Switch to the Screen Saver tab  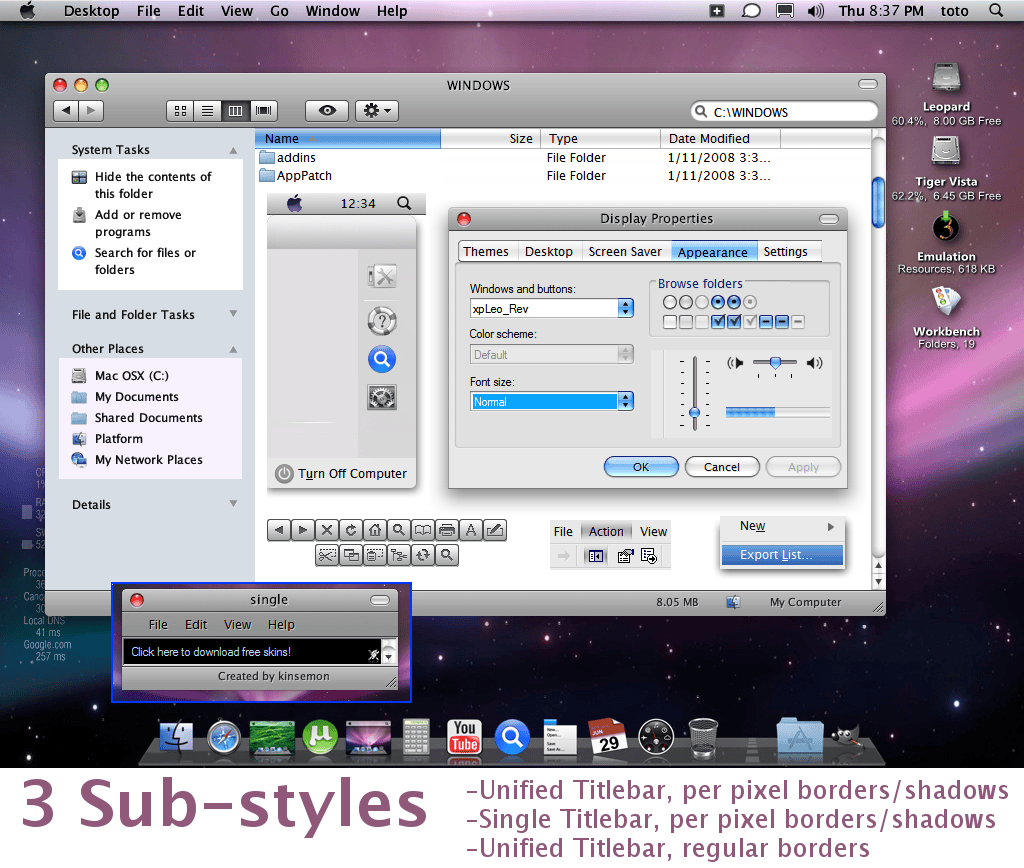tap(624, 251)
